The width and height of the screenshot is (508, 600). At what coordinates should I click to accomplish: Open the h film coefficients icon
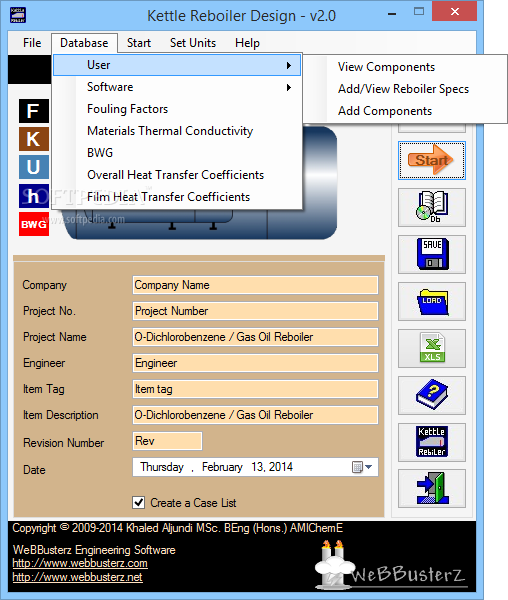coord(34,196)
